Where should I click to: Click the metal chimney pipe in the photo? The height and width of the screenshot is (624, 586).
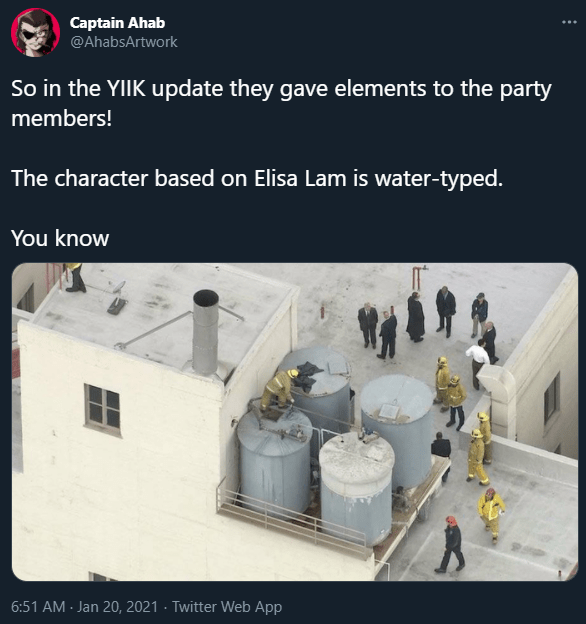coord(206,332)
